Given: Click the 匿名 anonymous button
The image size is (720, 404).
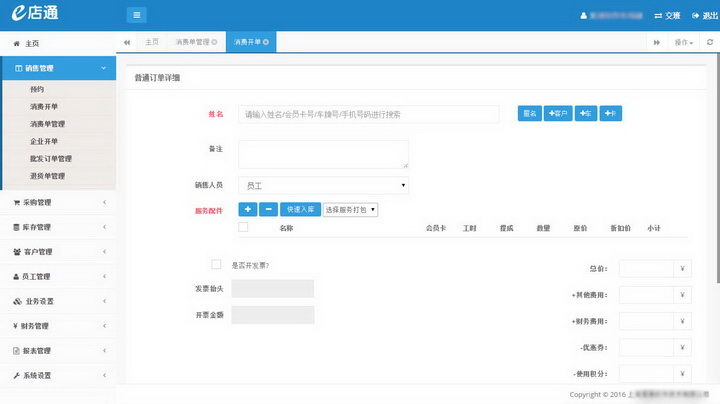Looking at the screenshot, I should pyautogui.click(x=529, y=114).
